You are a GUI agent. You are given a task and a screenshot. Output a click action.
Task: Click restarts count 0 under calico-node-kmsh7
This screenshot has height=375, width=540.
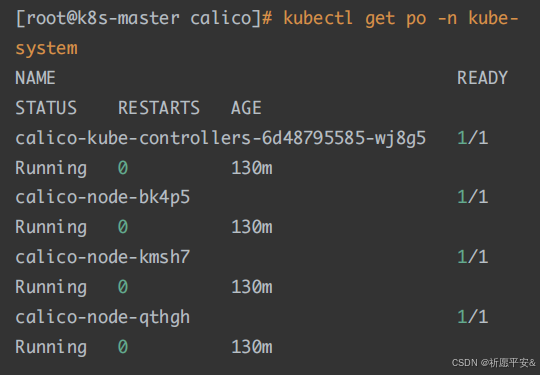click(123, 287)
